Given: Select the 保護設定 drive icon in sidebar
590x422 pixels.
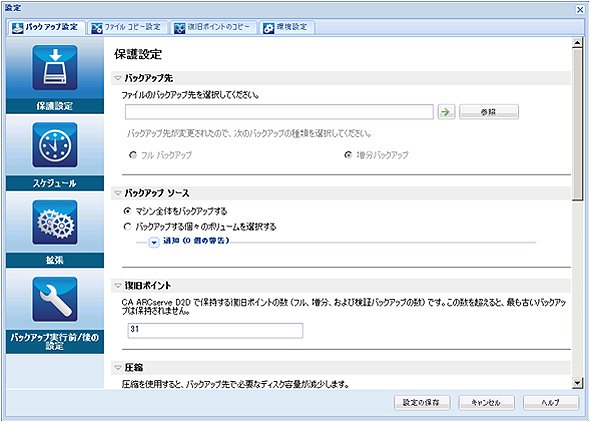Looking at the screenshot, I should [55, 68].
